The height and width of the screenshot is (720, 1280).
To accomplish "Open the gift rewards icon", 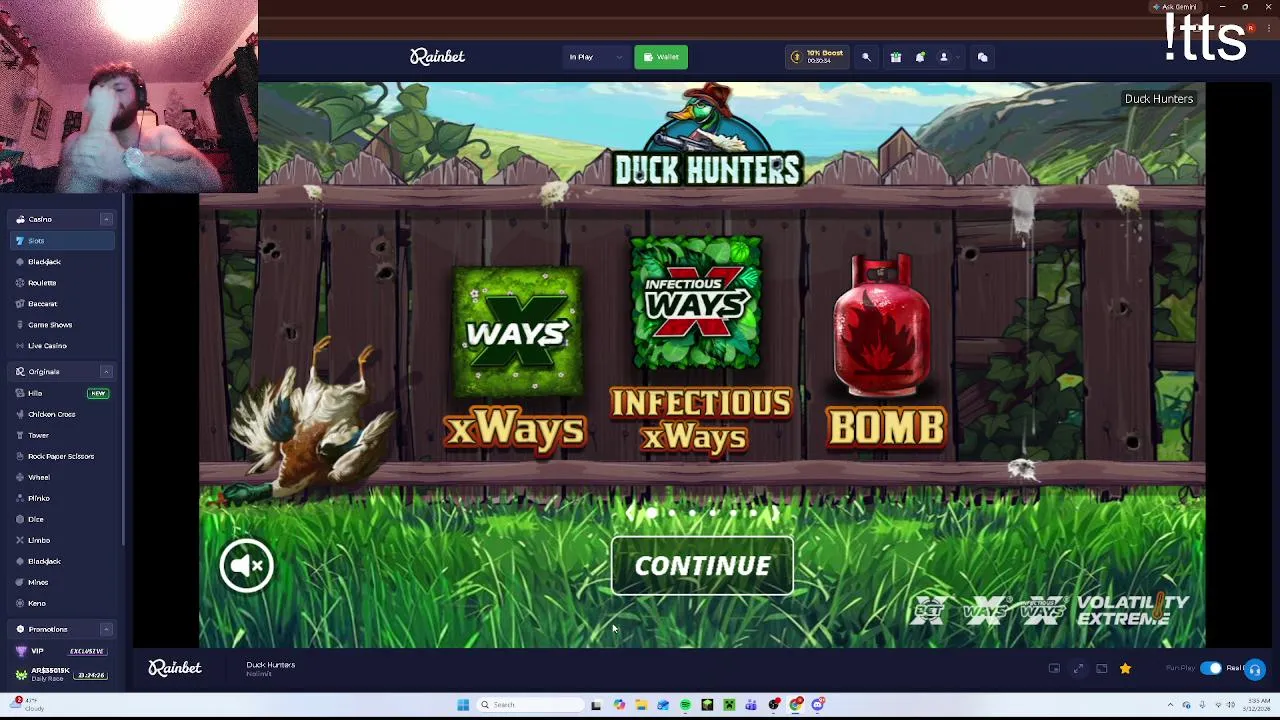I will [x=896, y=57].
